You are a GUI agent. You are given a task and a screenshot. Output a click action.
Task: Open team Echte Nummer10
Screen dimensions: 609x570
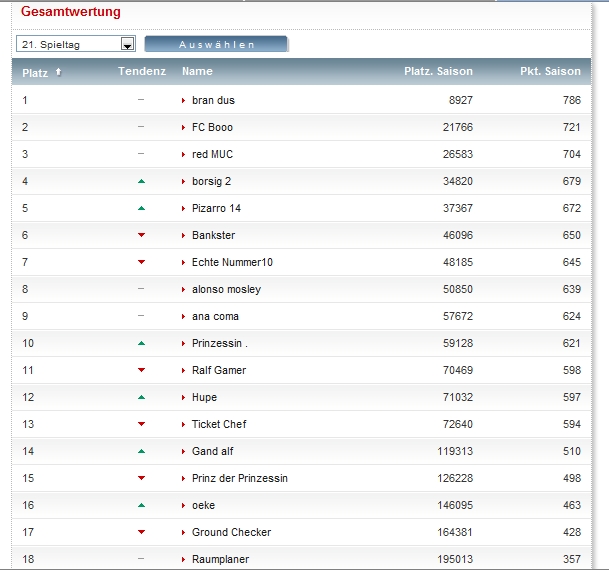(232, 262)
